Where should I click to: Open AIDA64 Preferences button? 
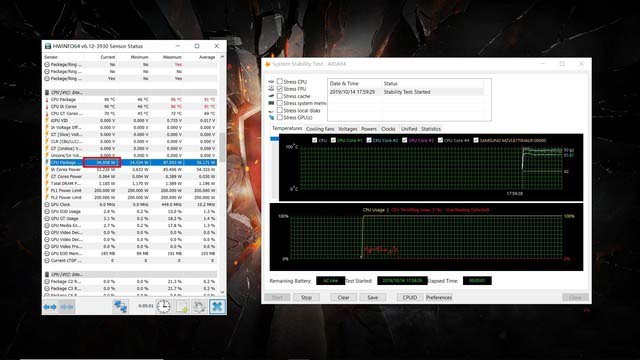pyautogui.click(x=439, y=298)
